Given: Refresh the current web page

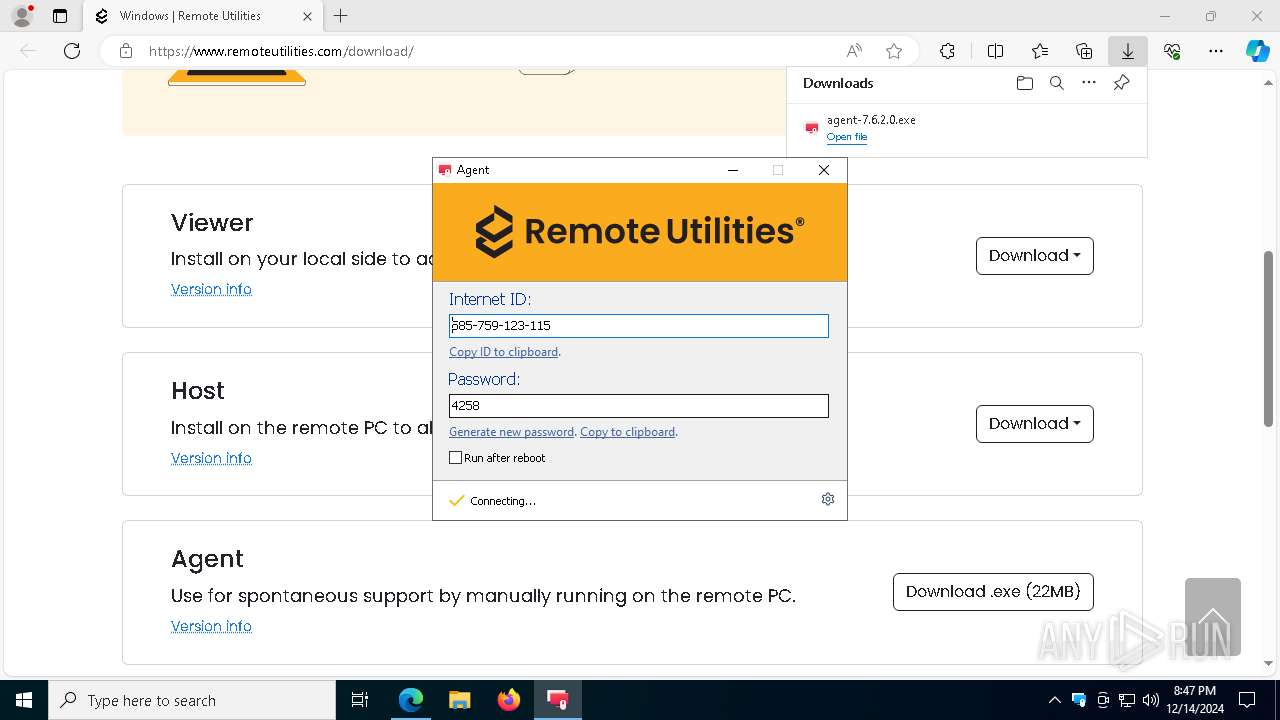Looking at the screenshot, I should pos(72,51).
